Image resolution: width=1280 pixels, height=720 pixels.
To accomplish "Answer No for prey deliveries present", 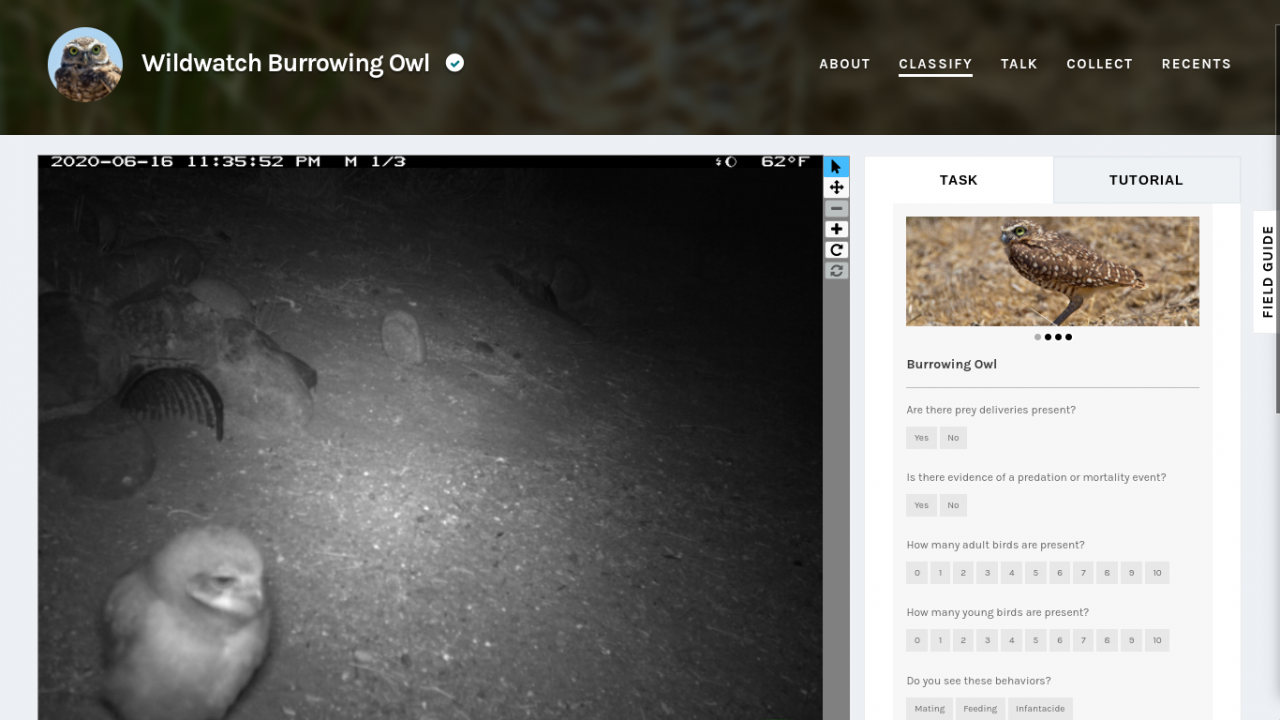I will 953,437.
